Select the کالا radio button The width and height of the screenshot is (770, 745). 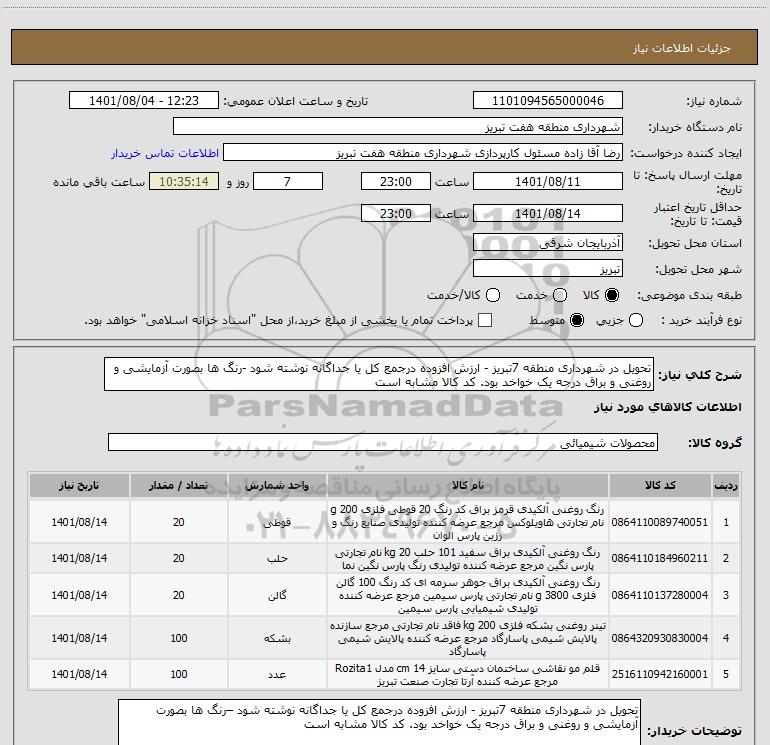(612, 295)
